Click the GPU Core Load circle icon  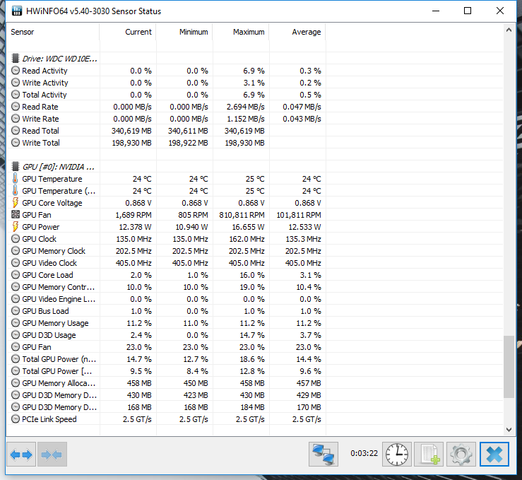click(x=15, y=275)
